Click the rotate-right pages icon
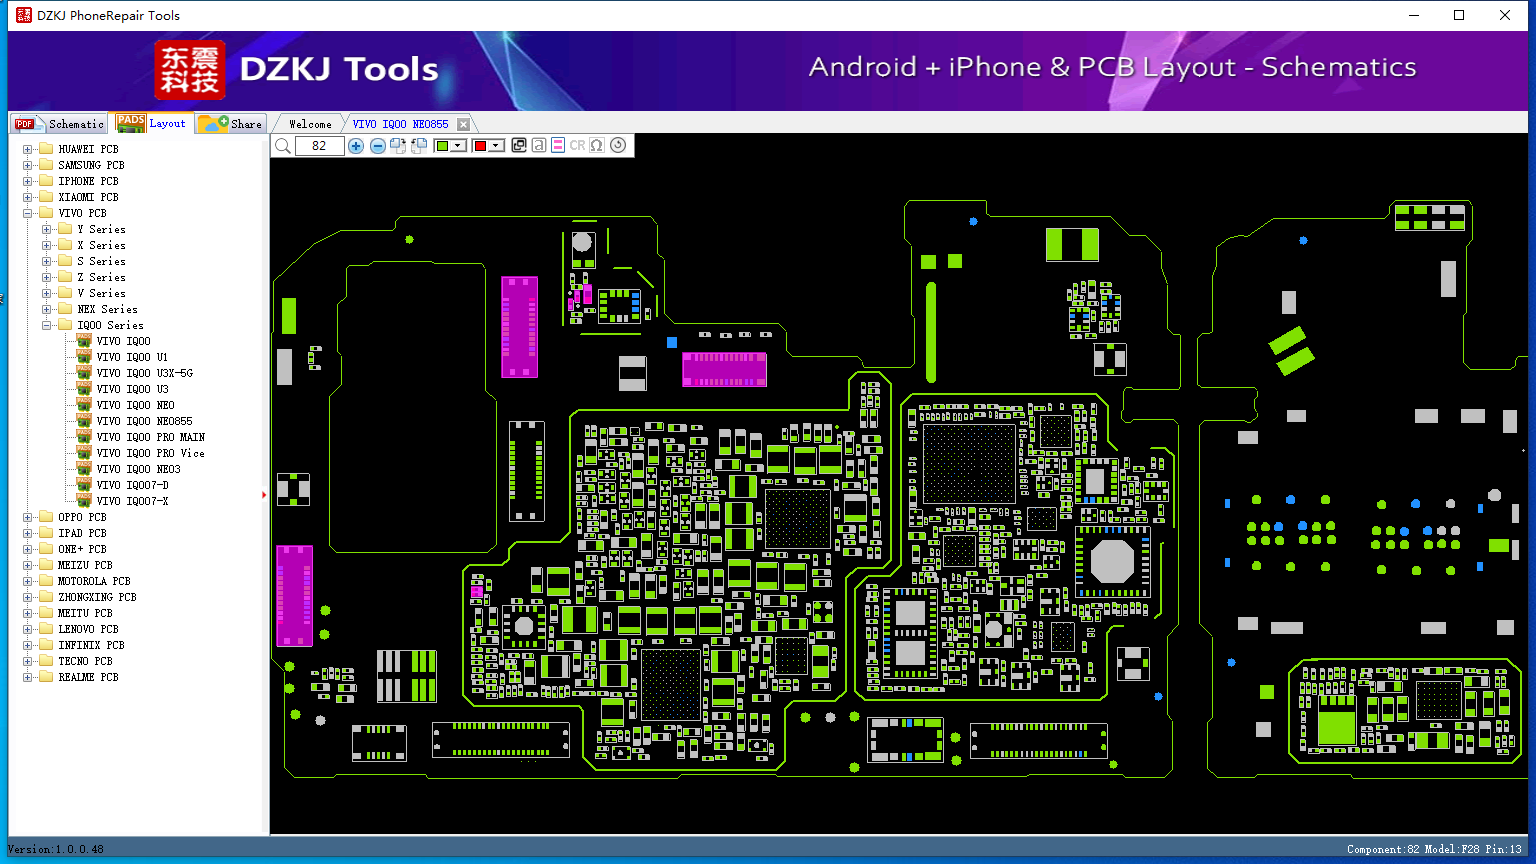The height and width of the screenshot is (864, 1536). [398, 146]
